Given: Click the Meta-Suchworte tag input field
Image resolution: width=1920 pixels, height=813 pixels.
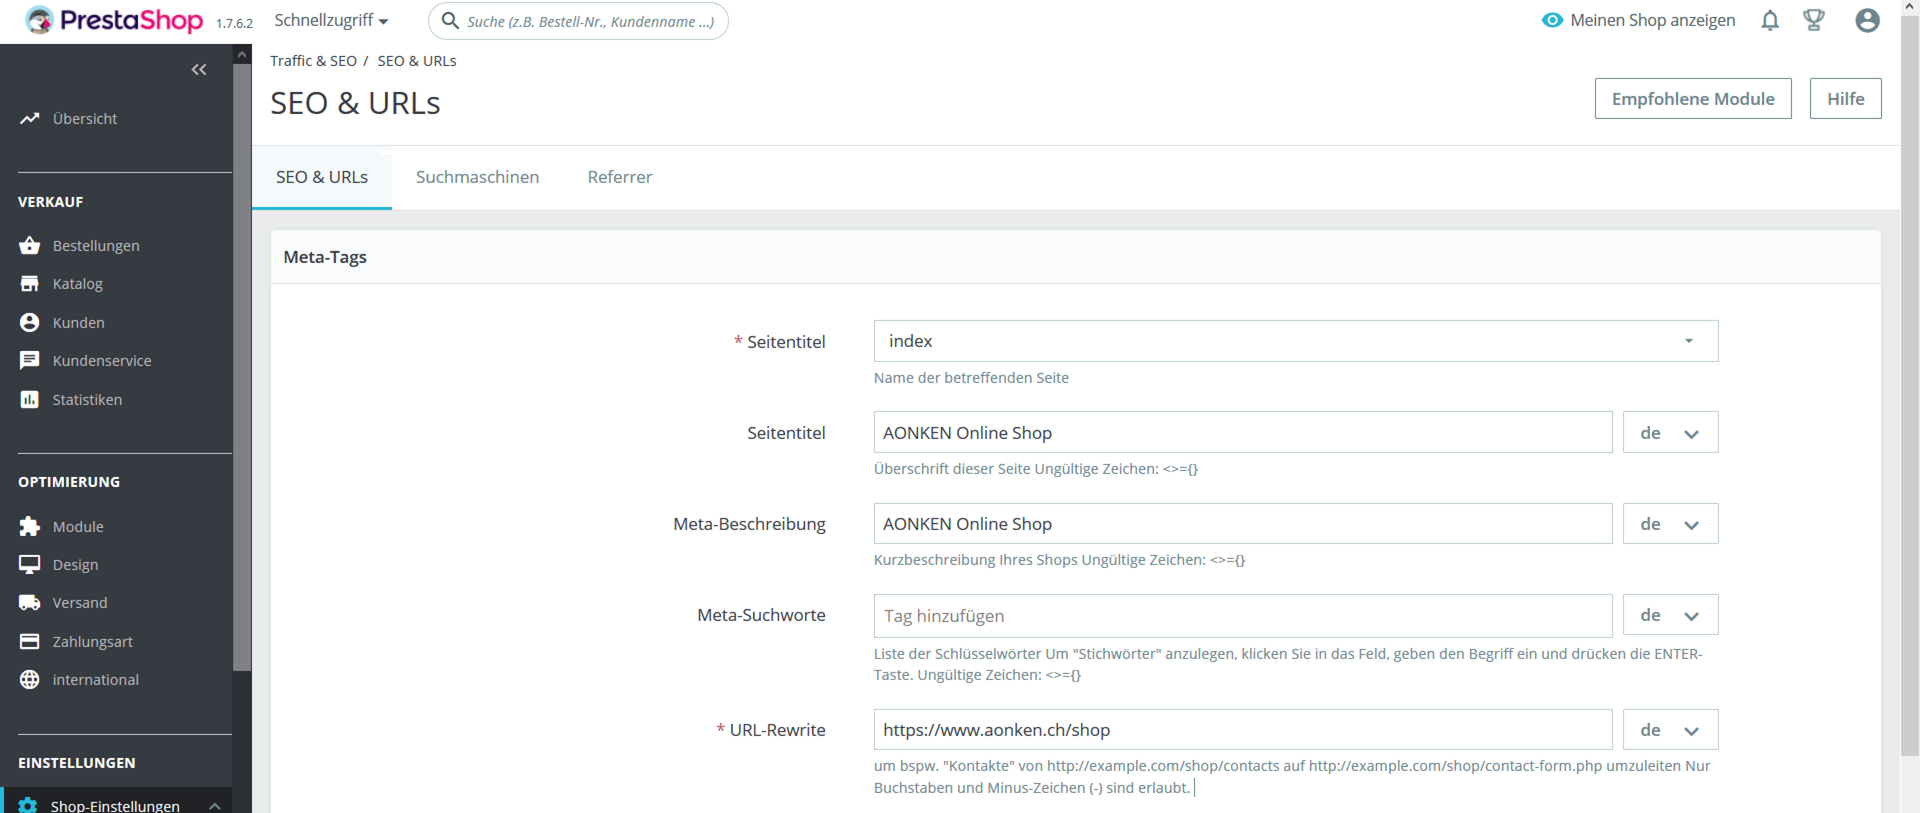Looking at the screenshot, I should click(1242, 616).
